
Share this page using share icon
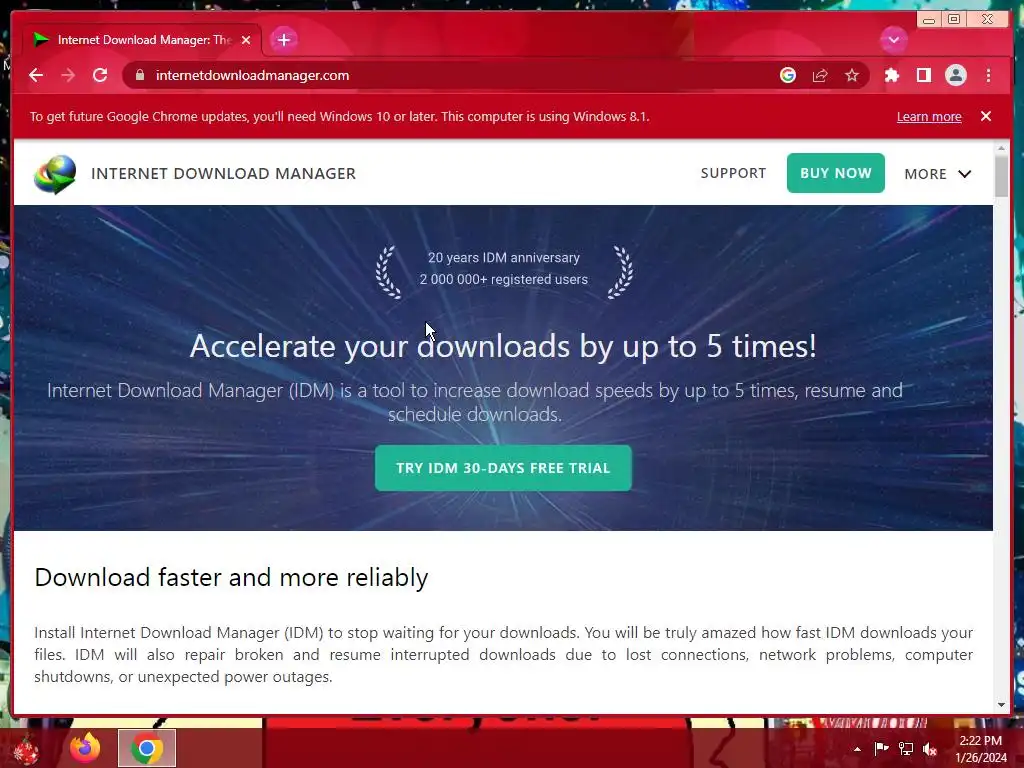[x=820, y=75]
